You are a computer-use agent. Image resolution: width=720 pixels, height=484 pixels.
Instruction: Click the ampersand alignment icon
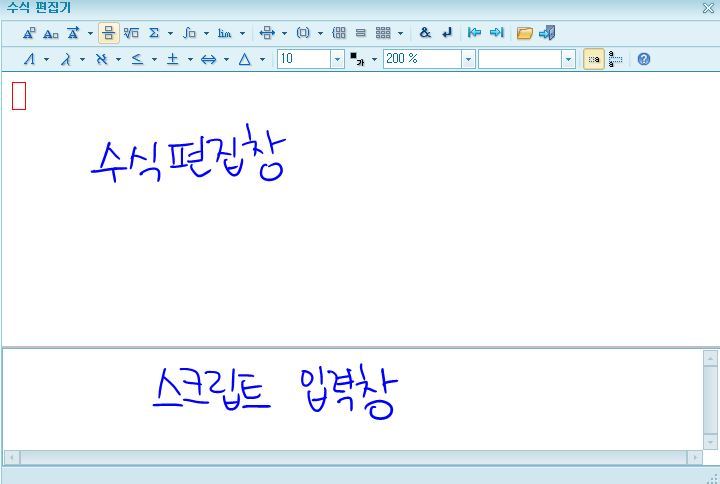[425, 33]
